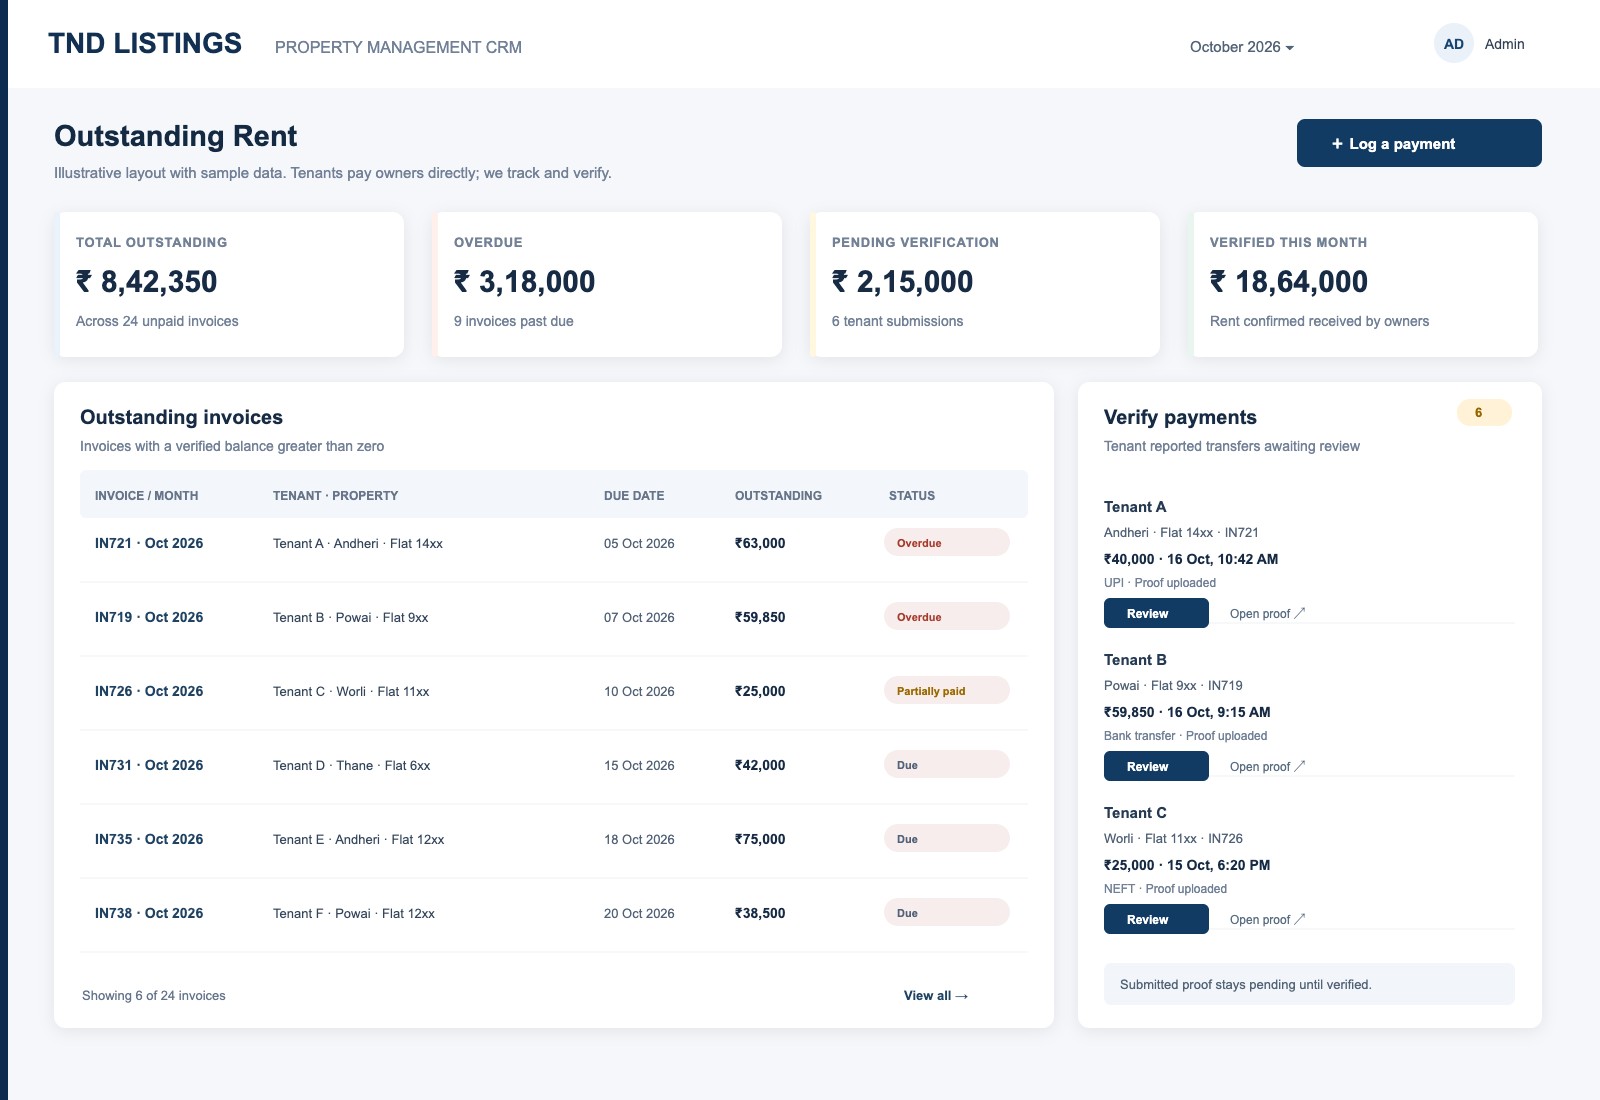Select invoice IN738 · Oct 2026
Image resolution: width=1600 pixels, height=1100 pixels.
click(149, 913)
